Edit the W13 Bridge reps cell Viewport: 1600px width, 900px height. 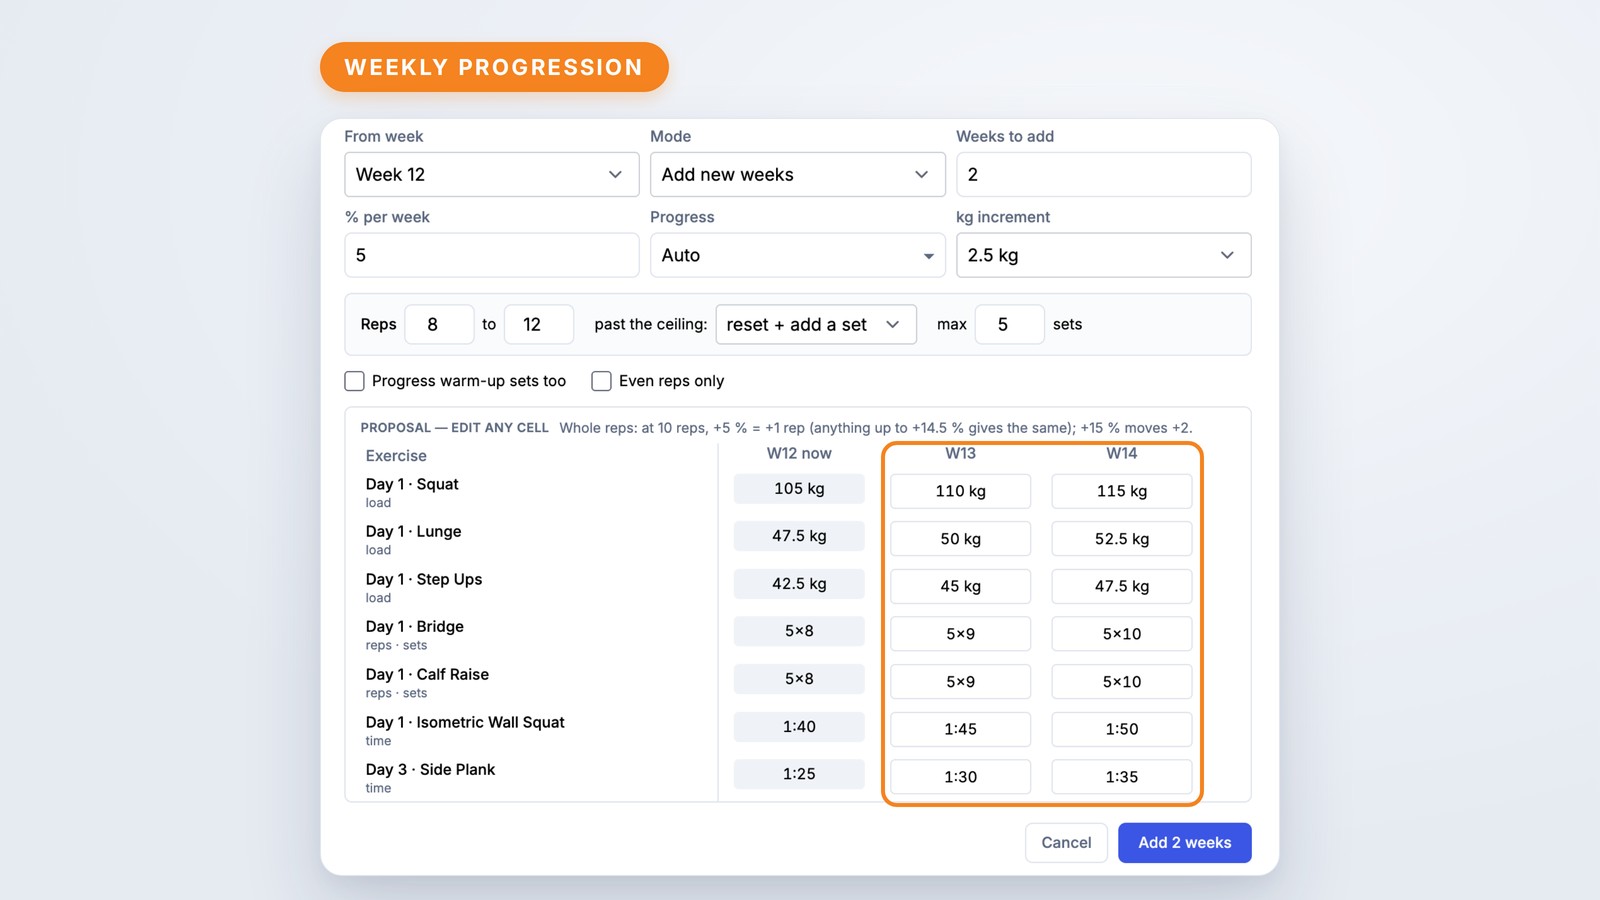pos(960,634)
